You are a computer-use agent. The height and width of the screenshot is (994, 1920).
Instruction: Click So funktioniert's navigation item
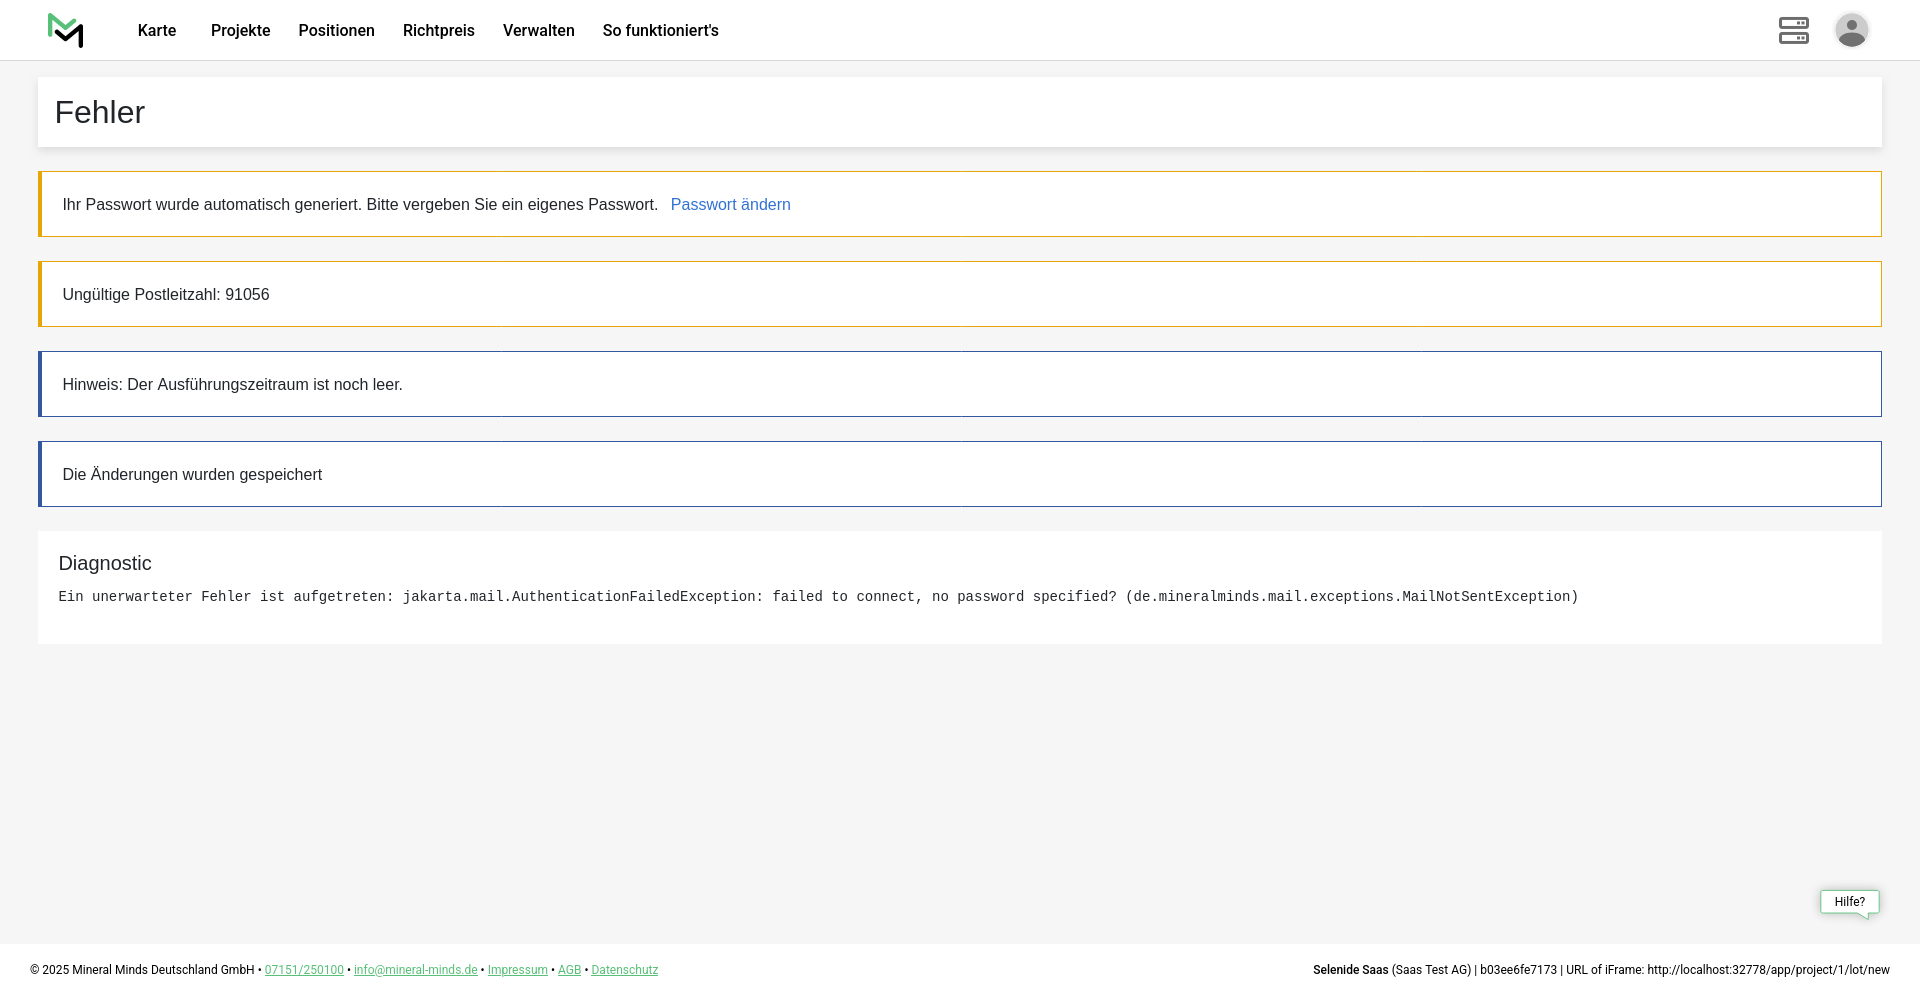[660, 31]
